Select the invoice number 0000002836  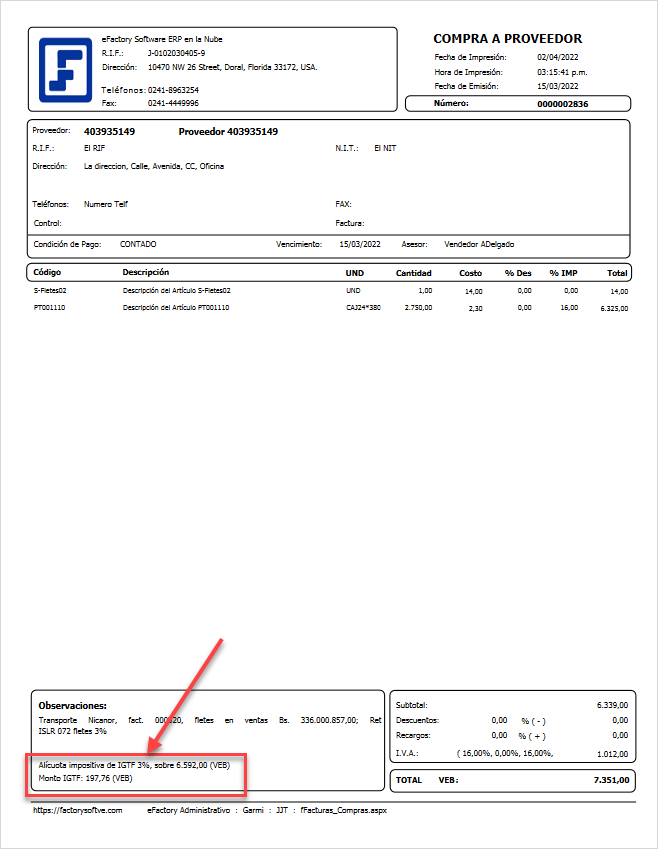coord(562,104)
